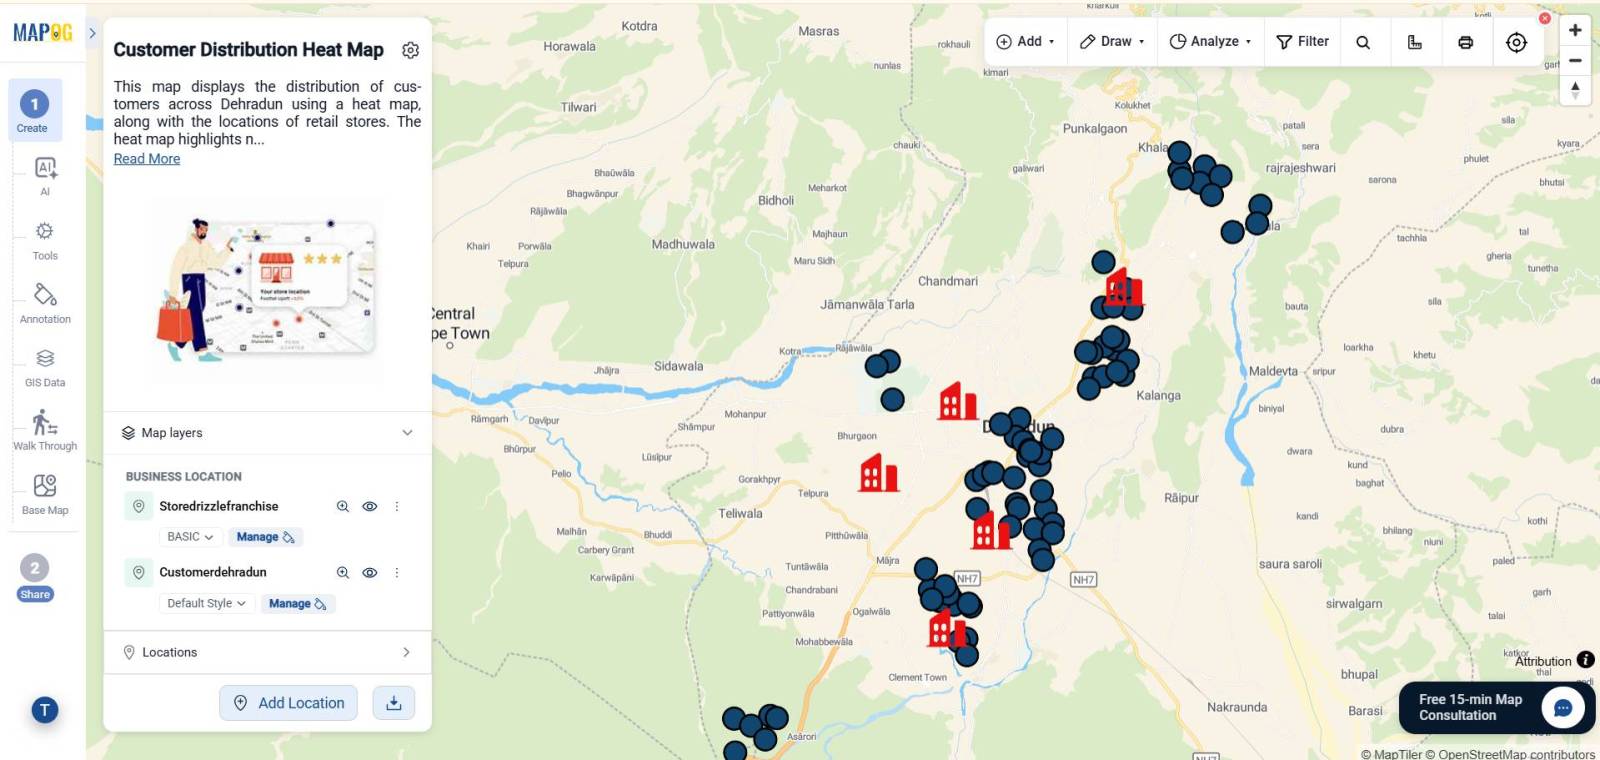Open more options for Customerdehradun layer
Screen dimensions: 1600x760
[x=397, y=573]
